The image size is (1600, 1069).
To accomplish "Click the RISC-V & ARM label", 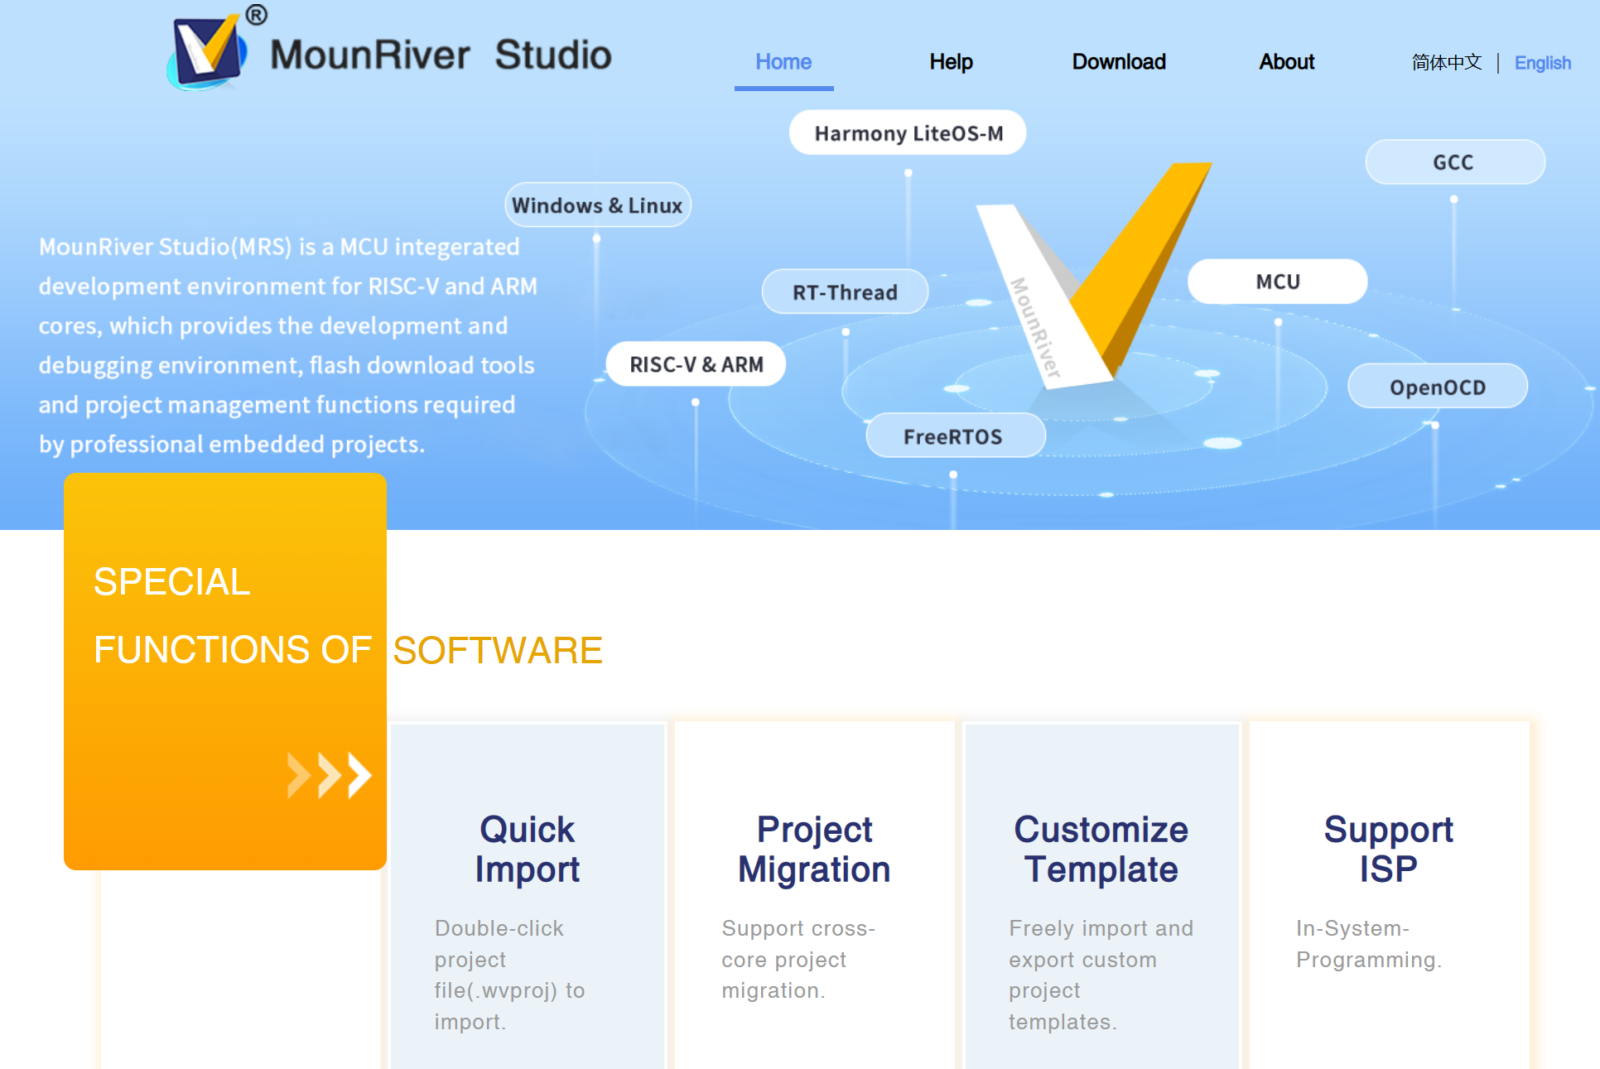I will click(695, 364).
